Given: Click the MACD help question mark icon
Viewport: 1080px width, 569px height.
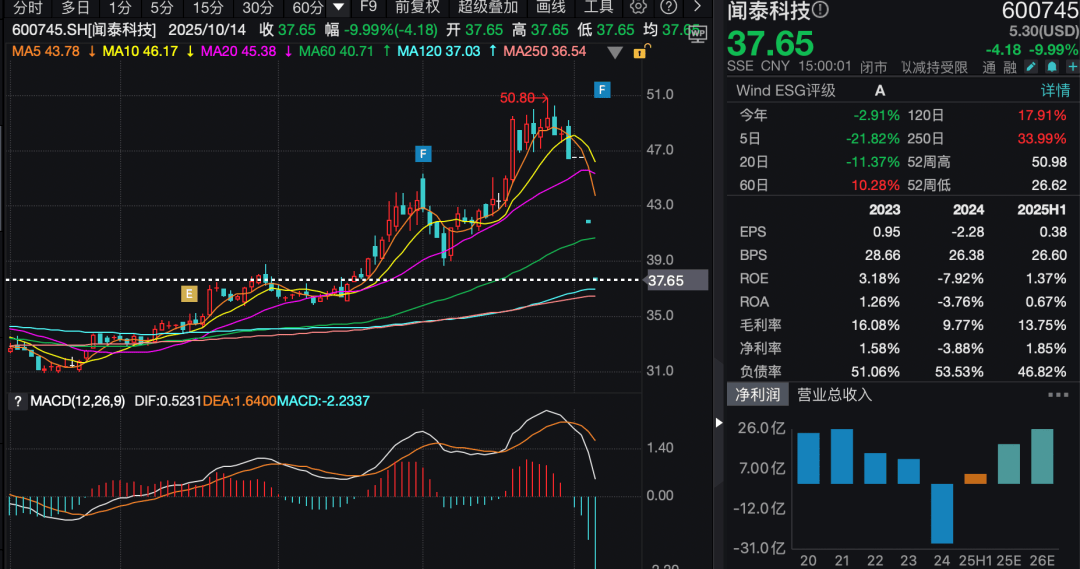Looking at the screenshot, I should point(17,401).
